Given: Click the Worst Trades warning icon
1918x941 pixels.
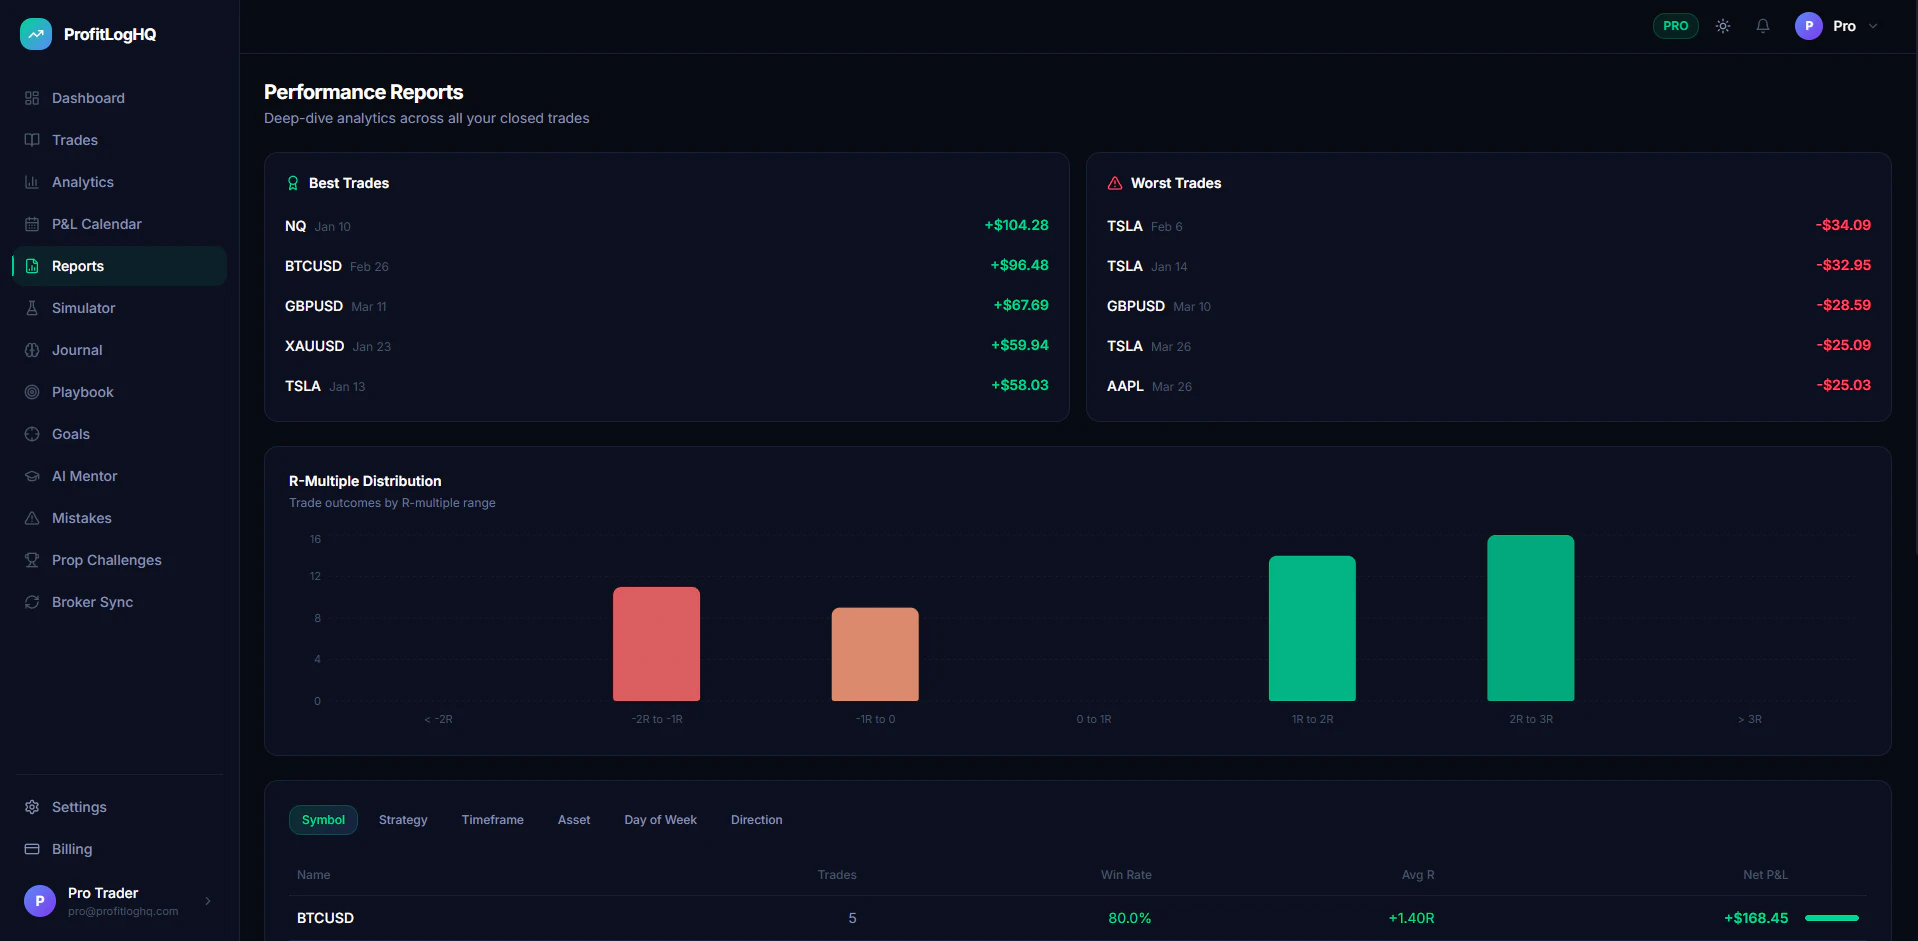Looking at the screenshot, I should (1115, 183).
